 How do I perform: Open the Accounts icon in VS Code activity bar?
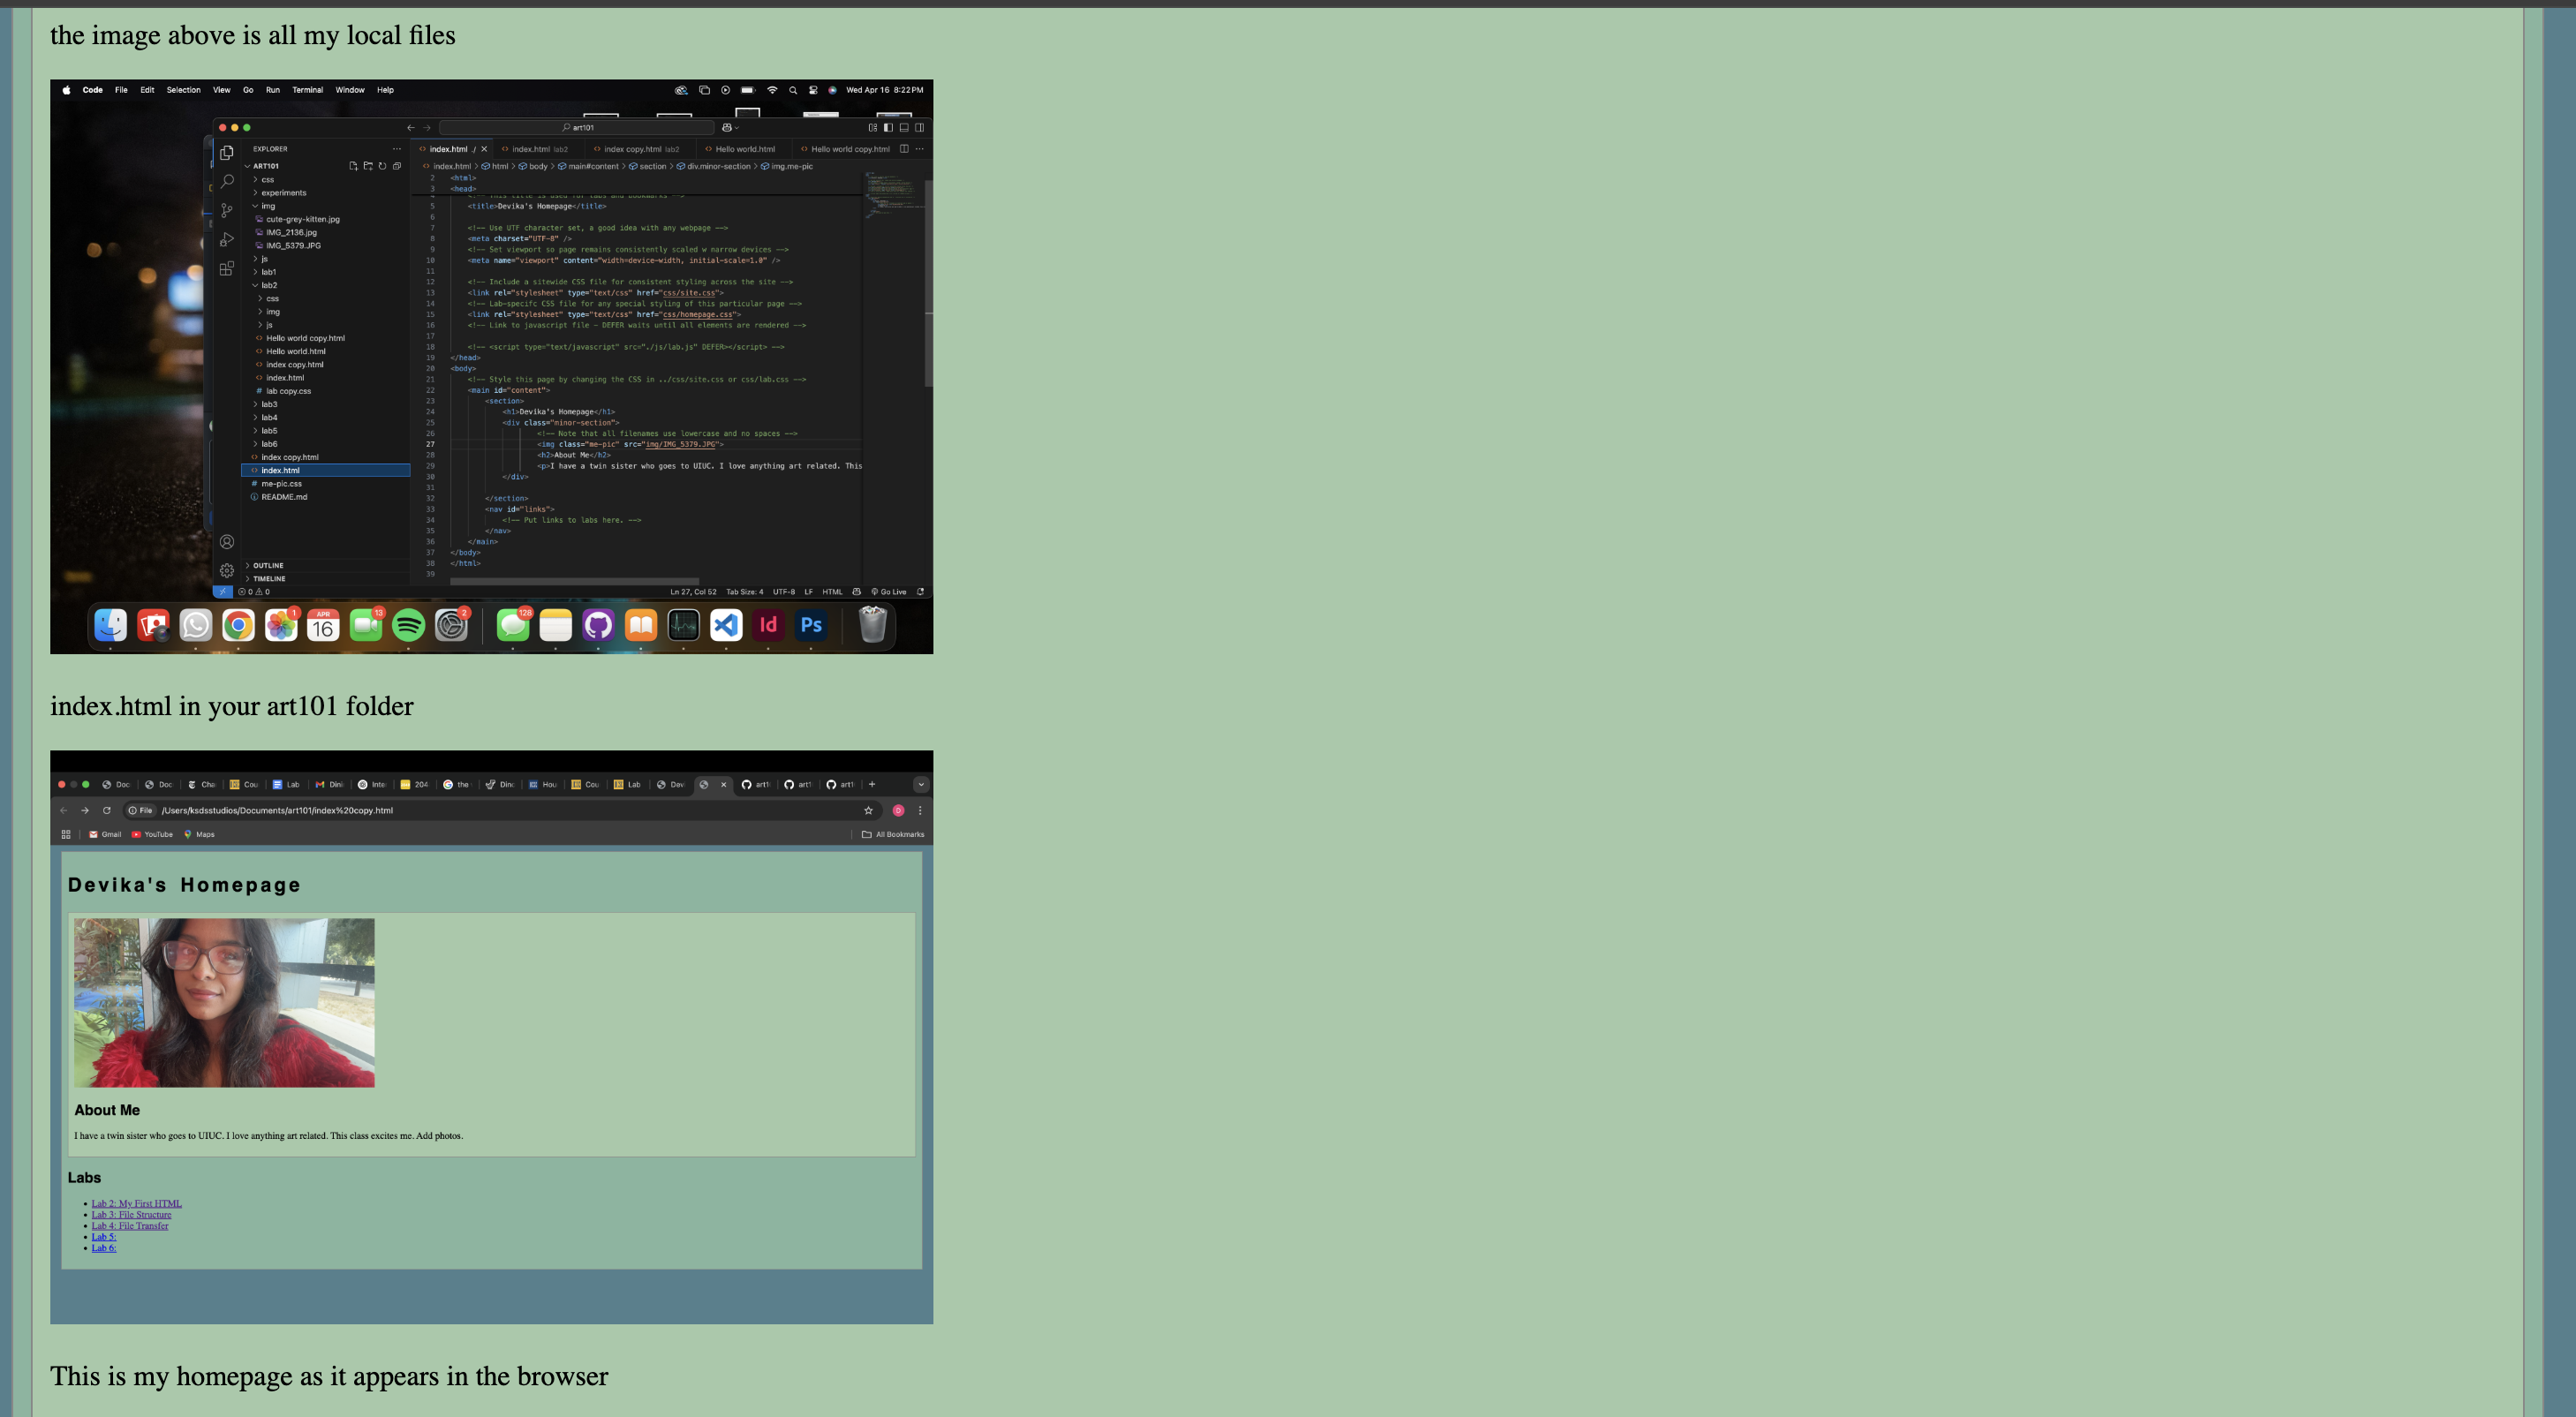tap(227, 542)
